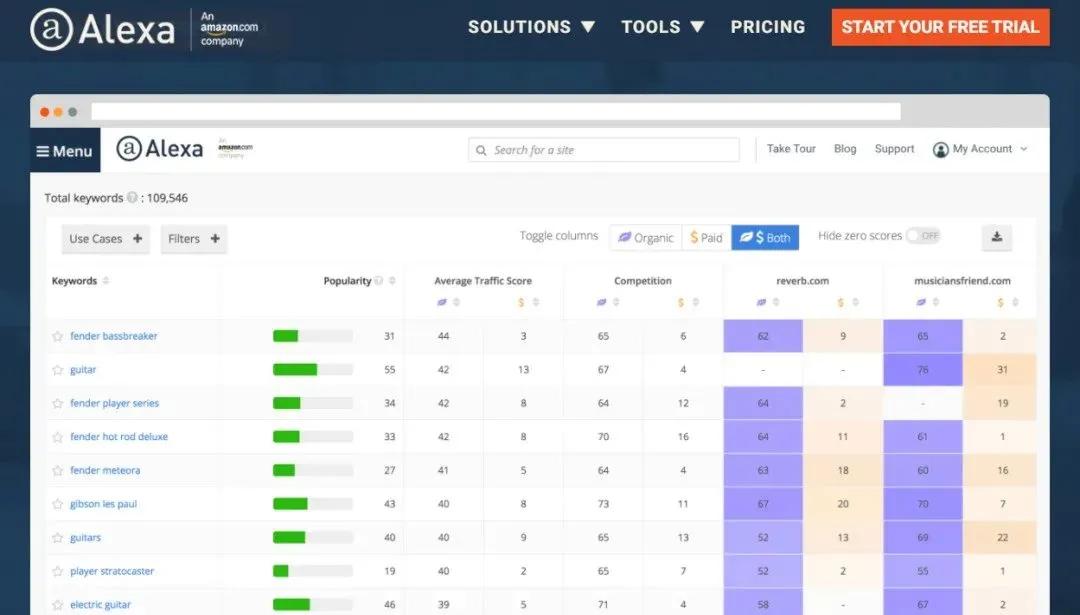Toggle the Hide zero scores switch

[x=923, y=236]
